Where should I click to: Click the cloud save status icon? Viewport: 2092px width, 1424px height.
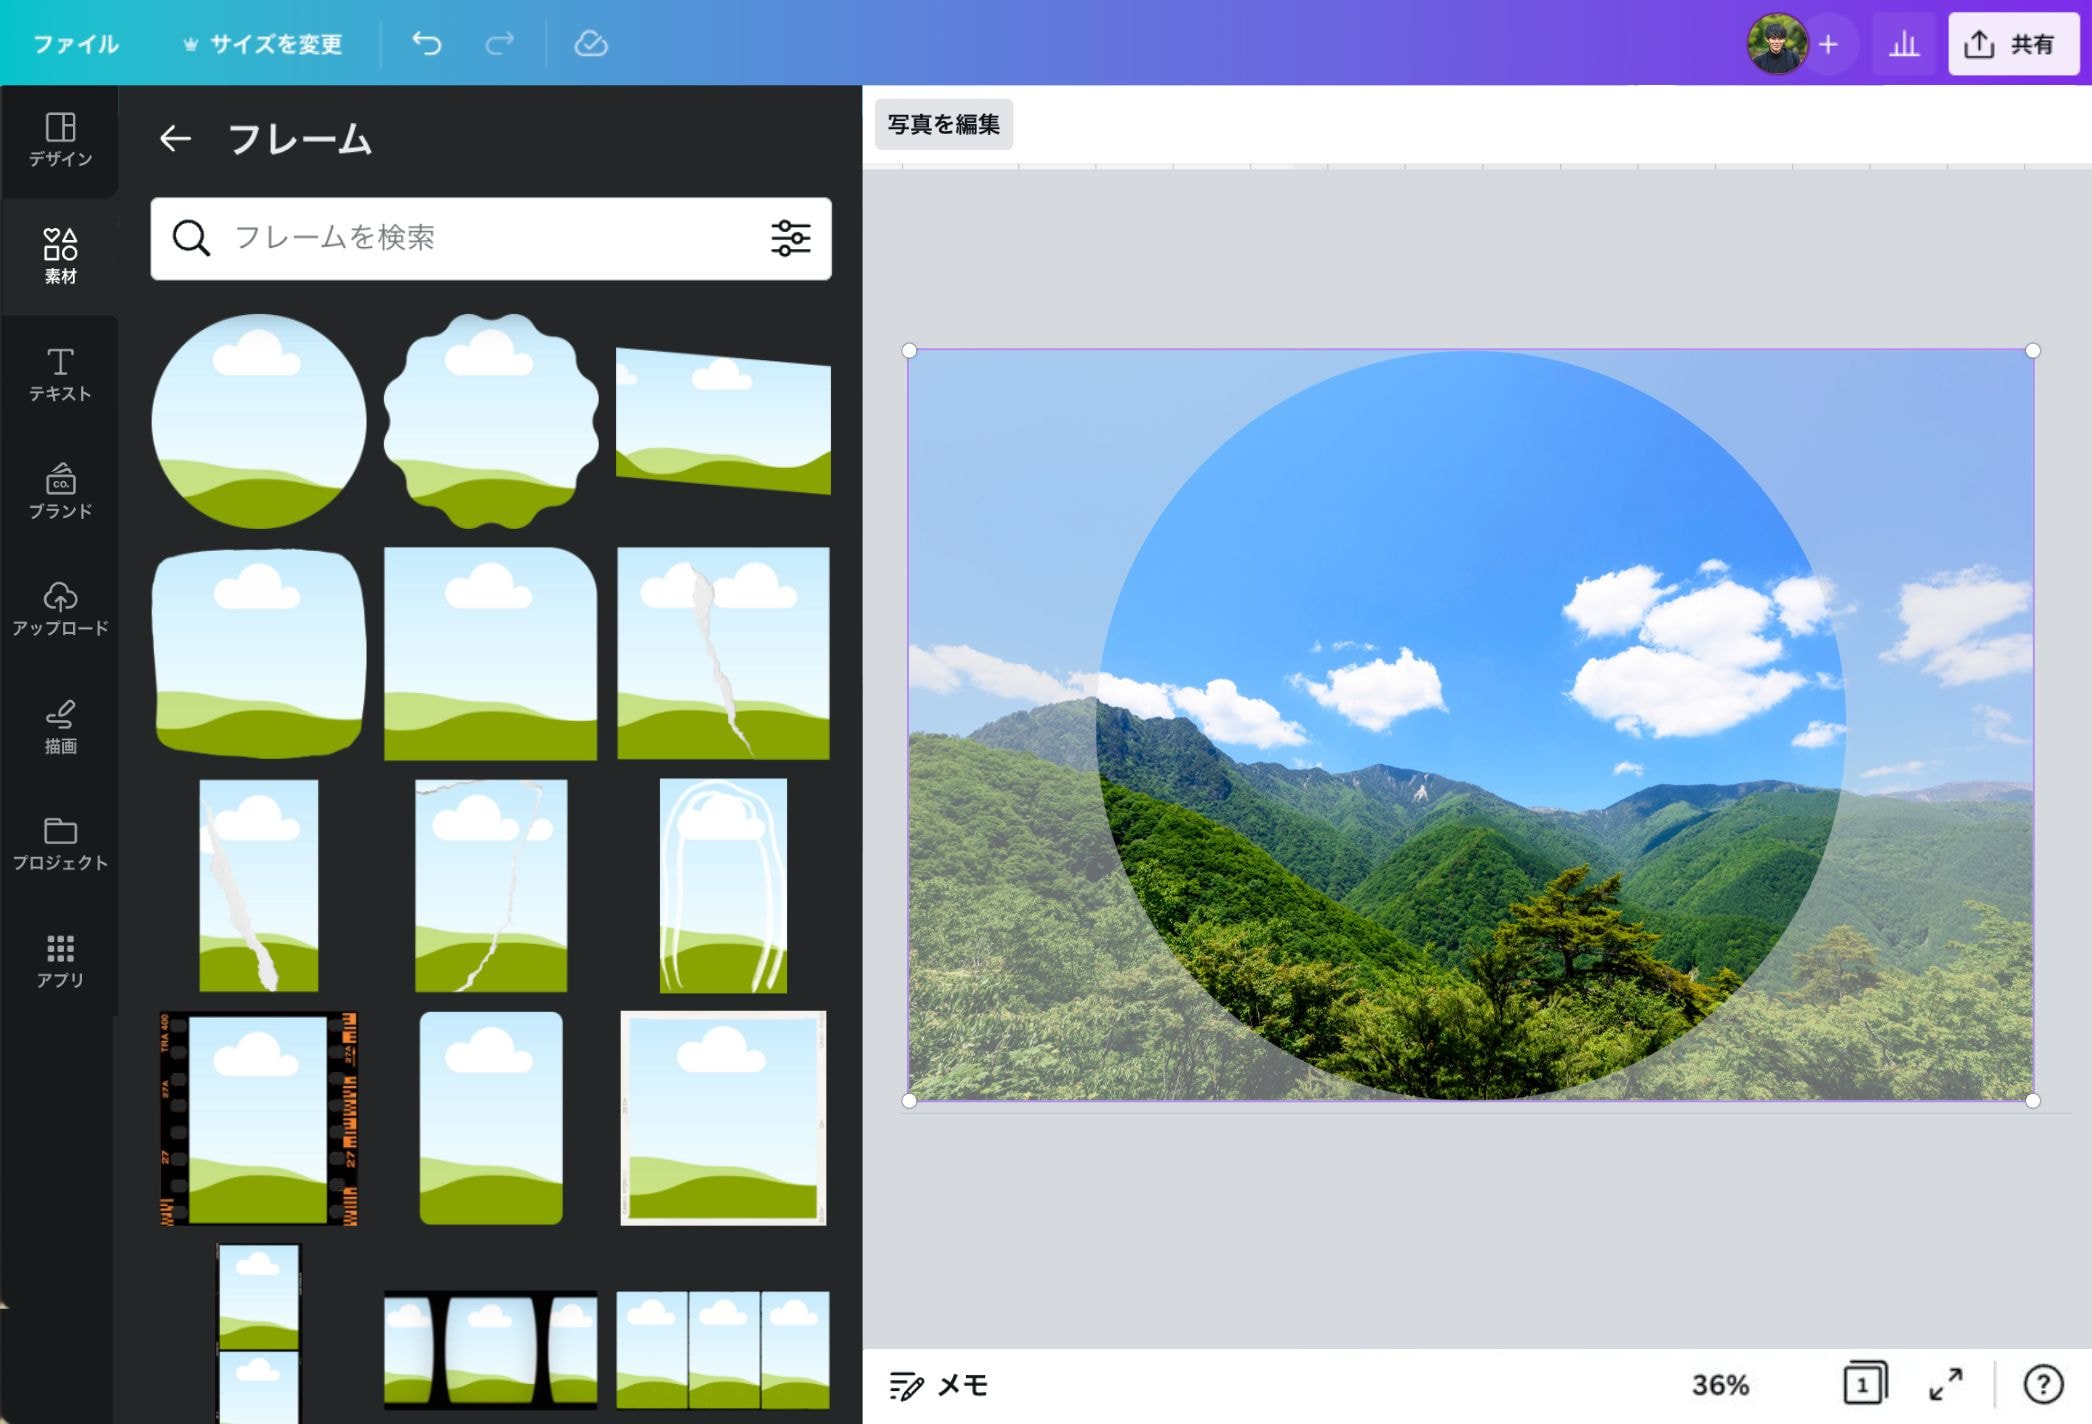tap(590, 43)
